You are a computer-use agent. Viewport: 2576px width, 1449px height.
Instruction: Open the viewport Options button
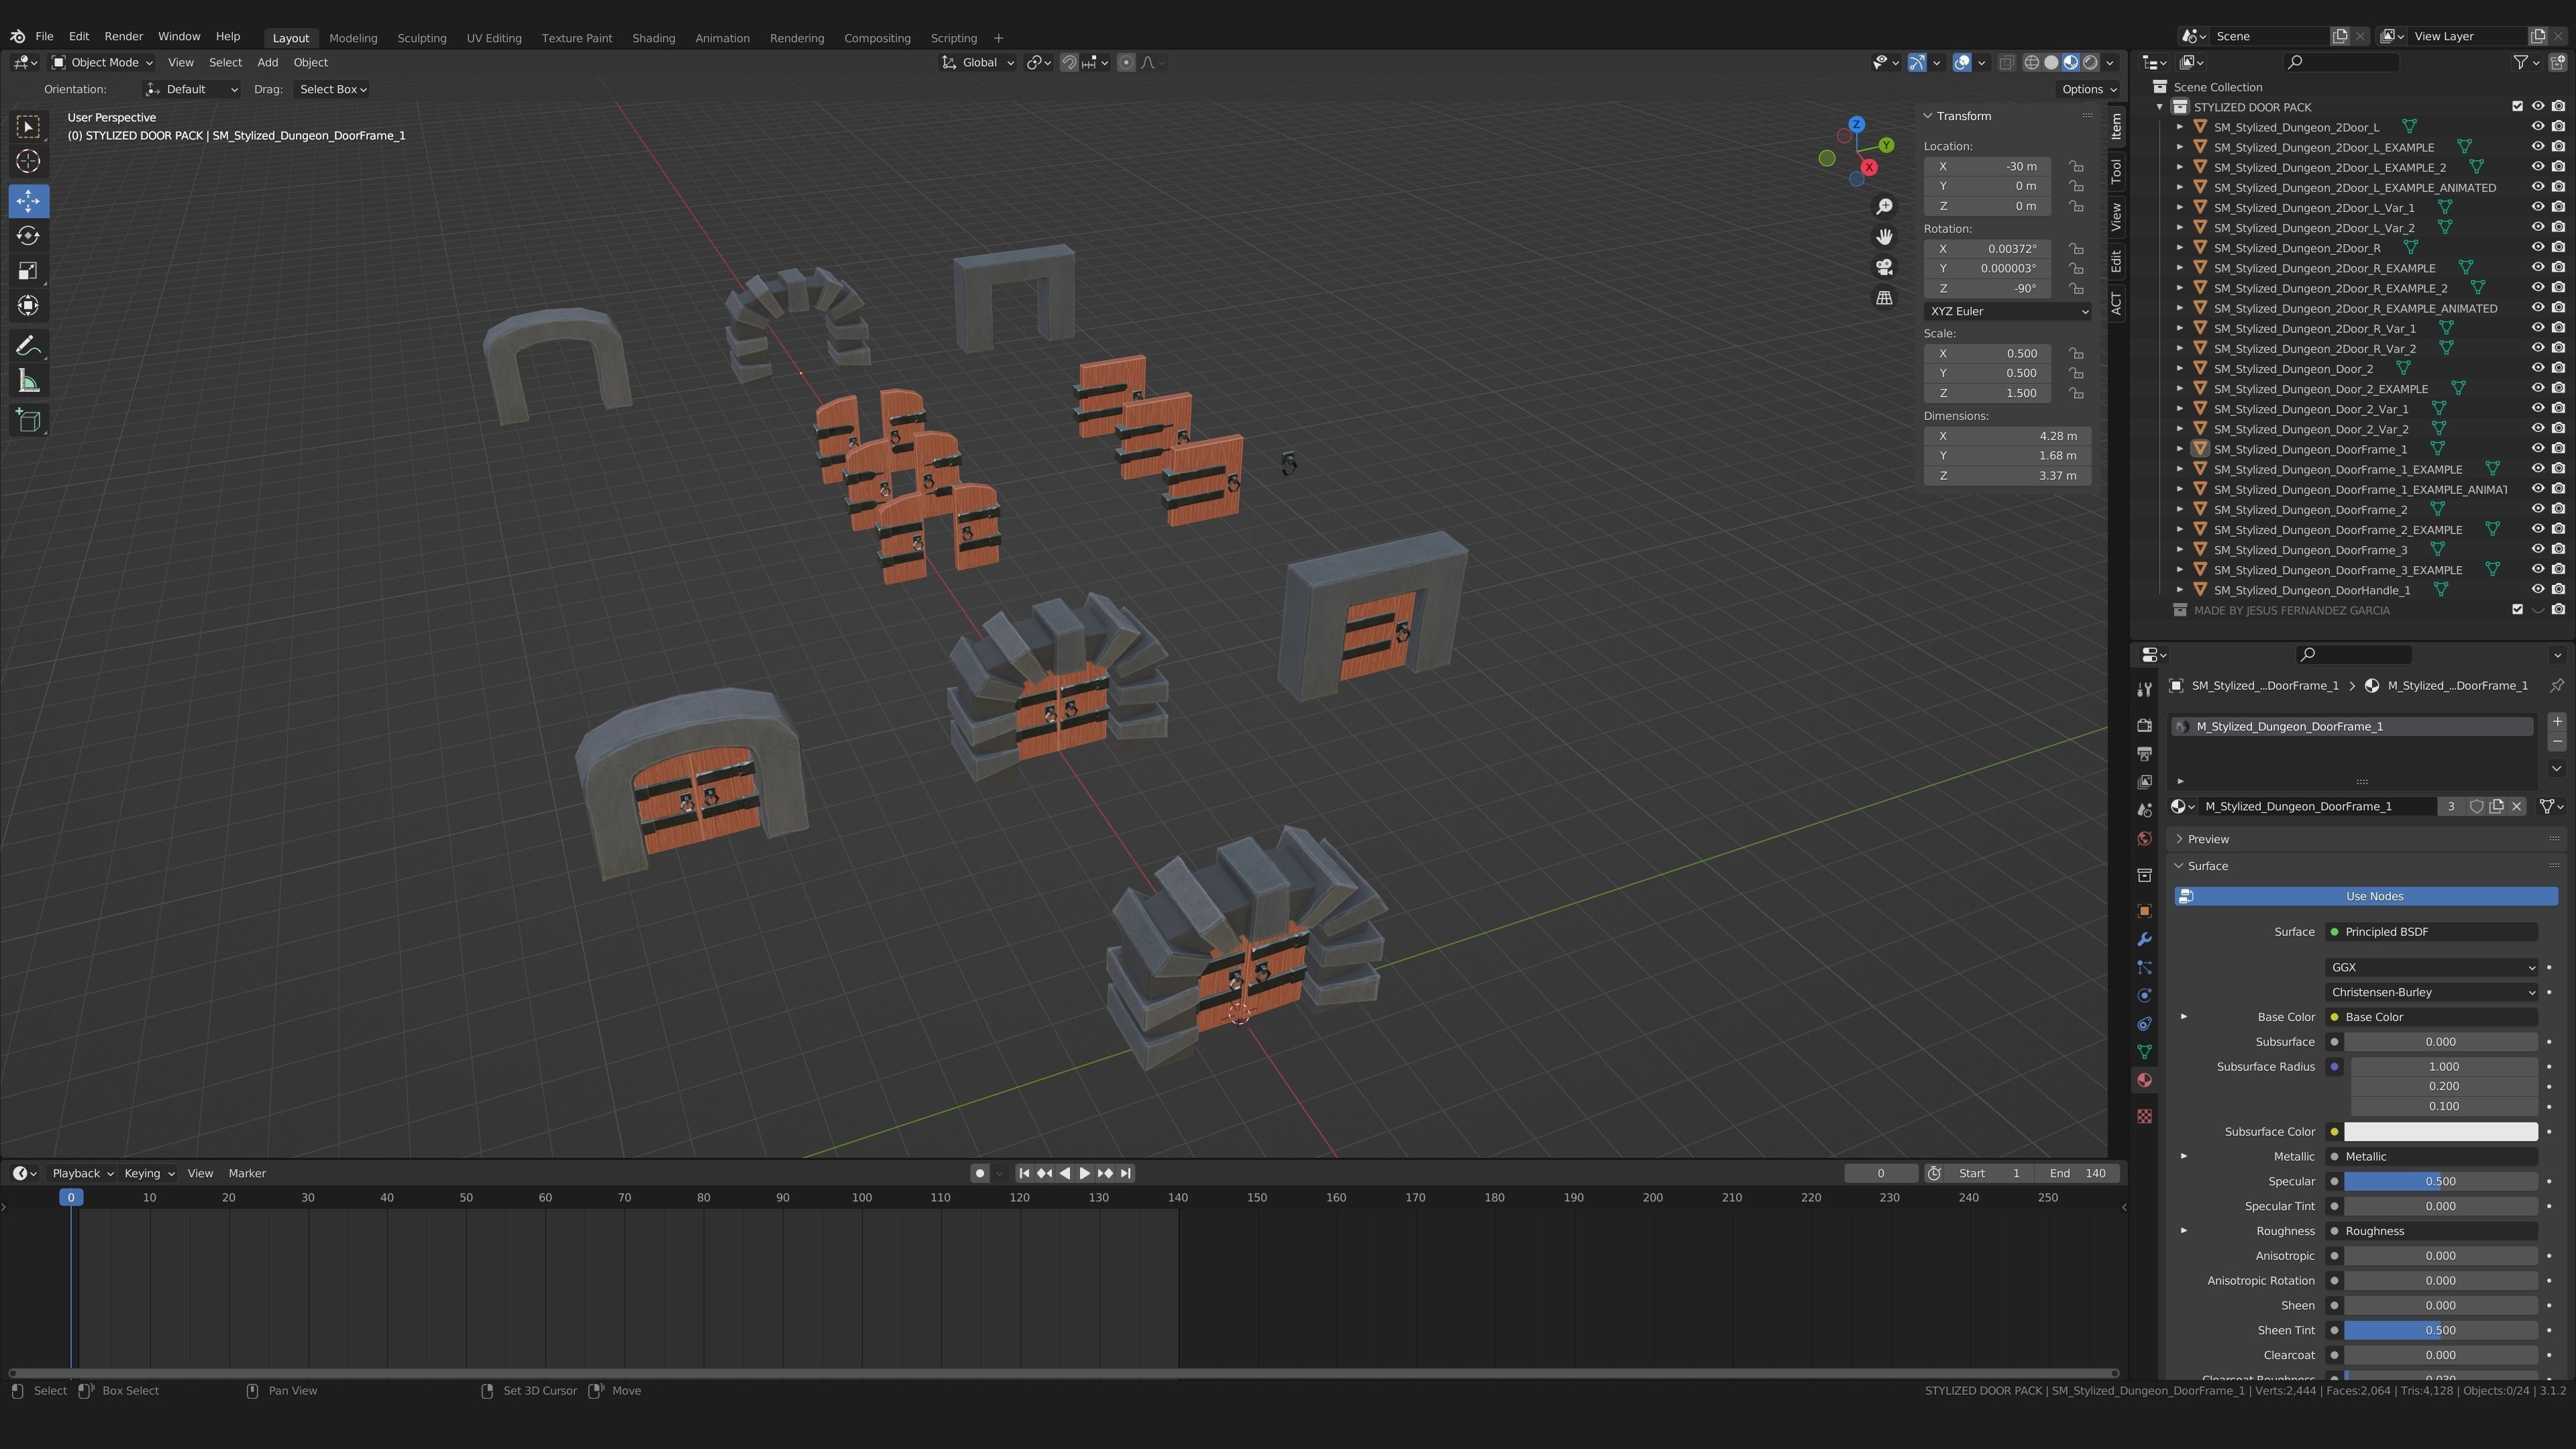click(x=2088, y=89)
